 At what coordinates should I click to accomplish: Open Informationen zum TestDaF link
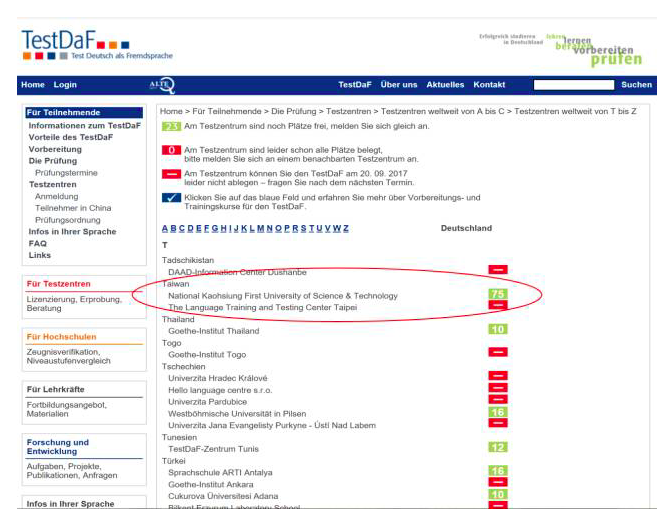pos(85,125)
